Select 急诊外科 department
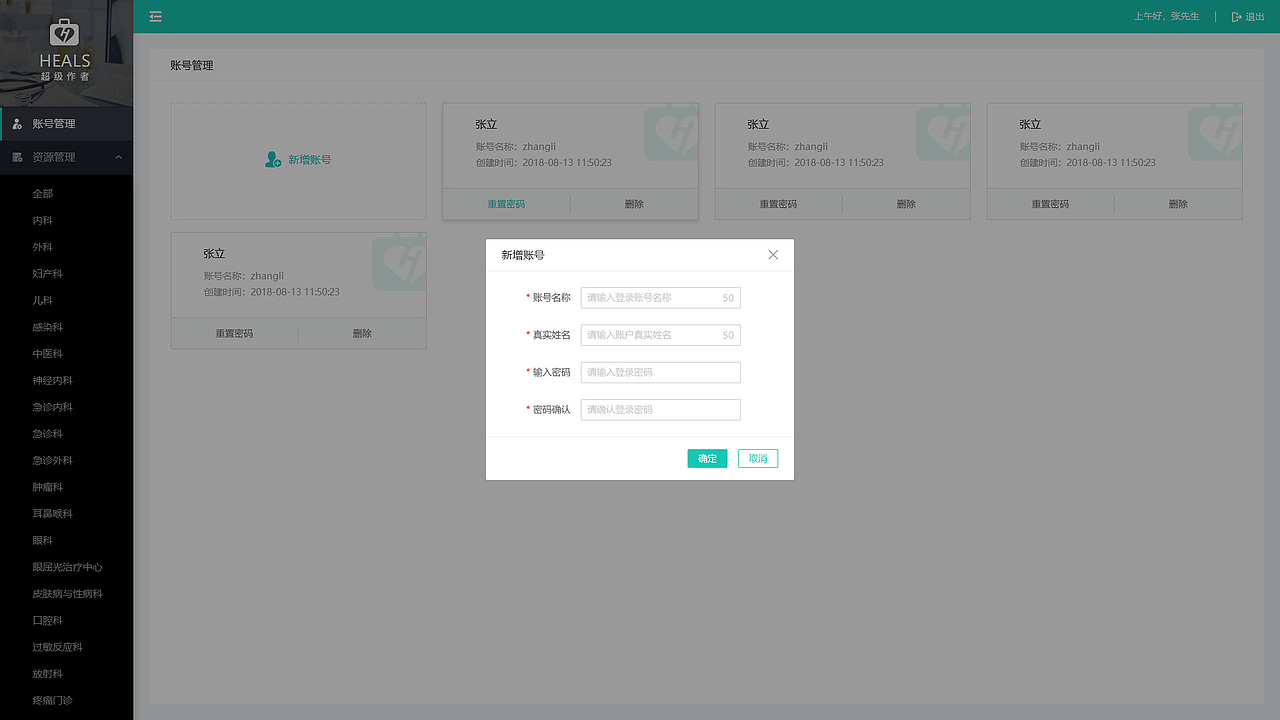1280x720 pixels. point(53,460)
